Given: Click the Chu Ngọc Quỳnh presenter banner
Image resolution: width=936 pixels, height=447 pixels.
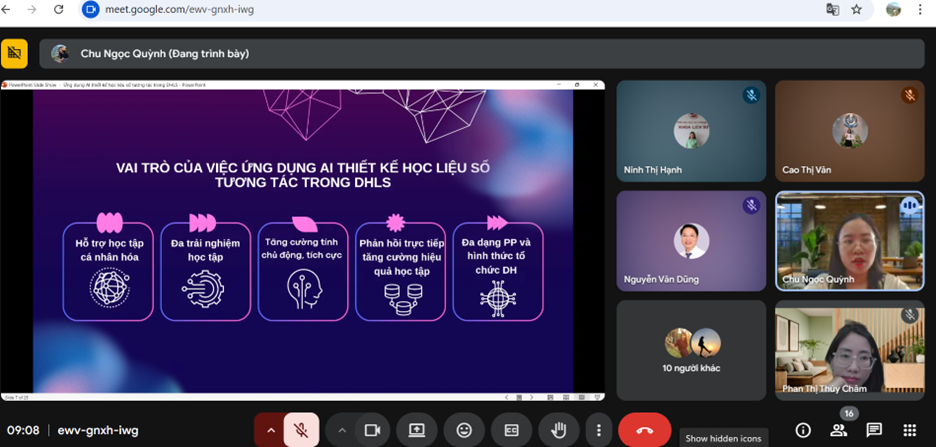Looking at the screenshot, I should (480, 53).
